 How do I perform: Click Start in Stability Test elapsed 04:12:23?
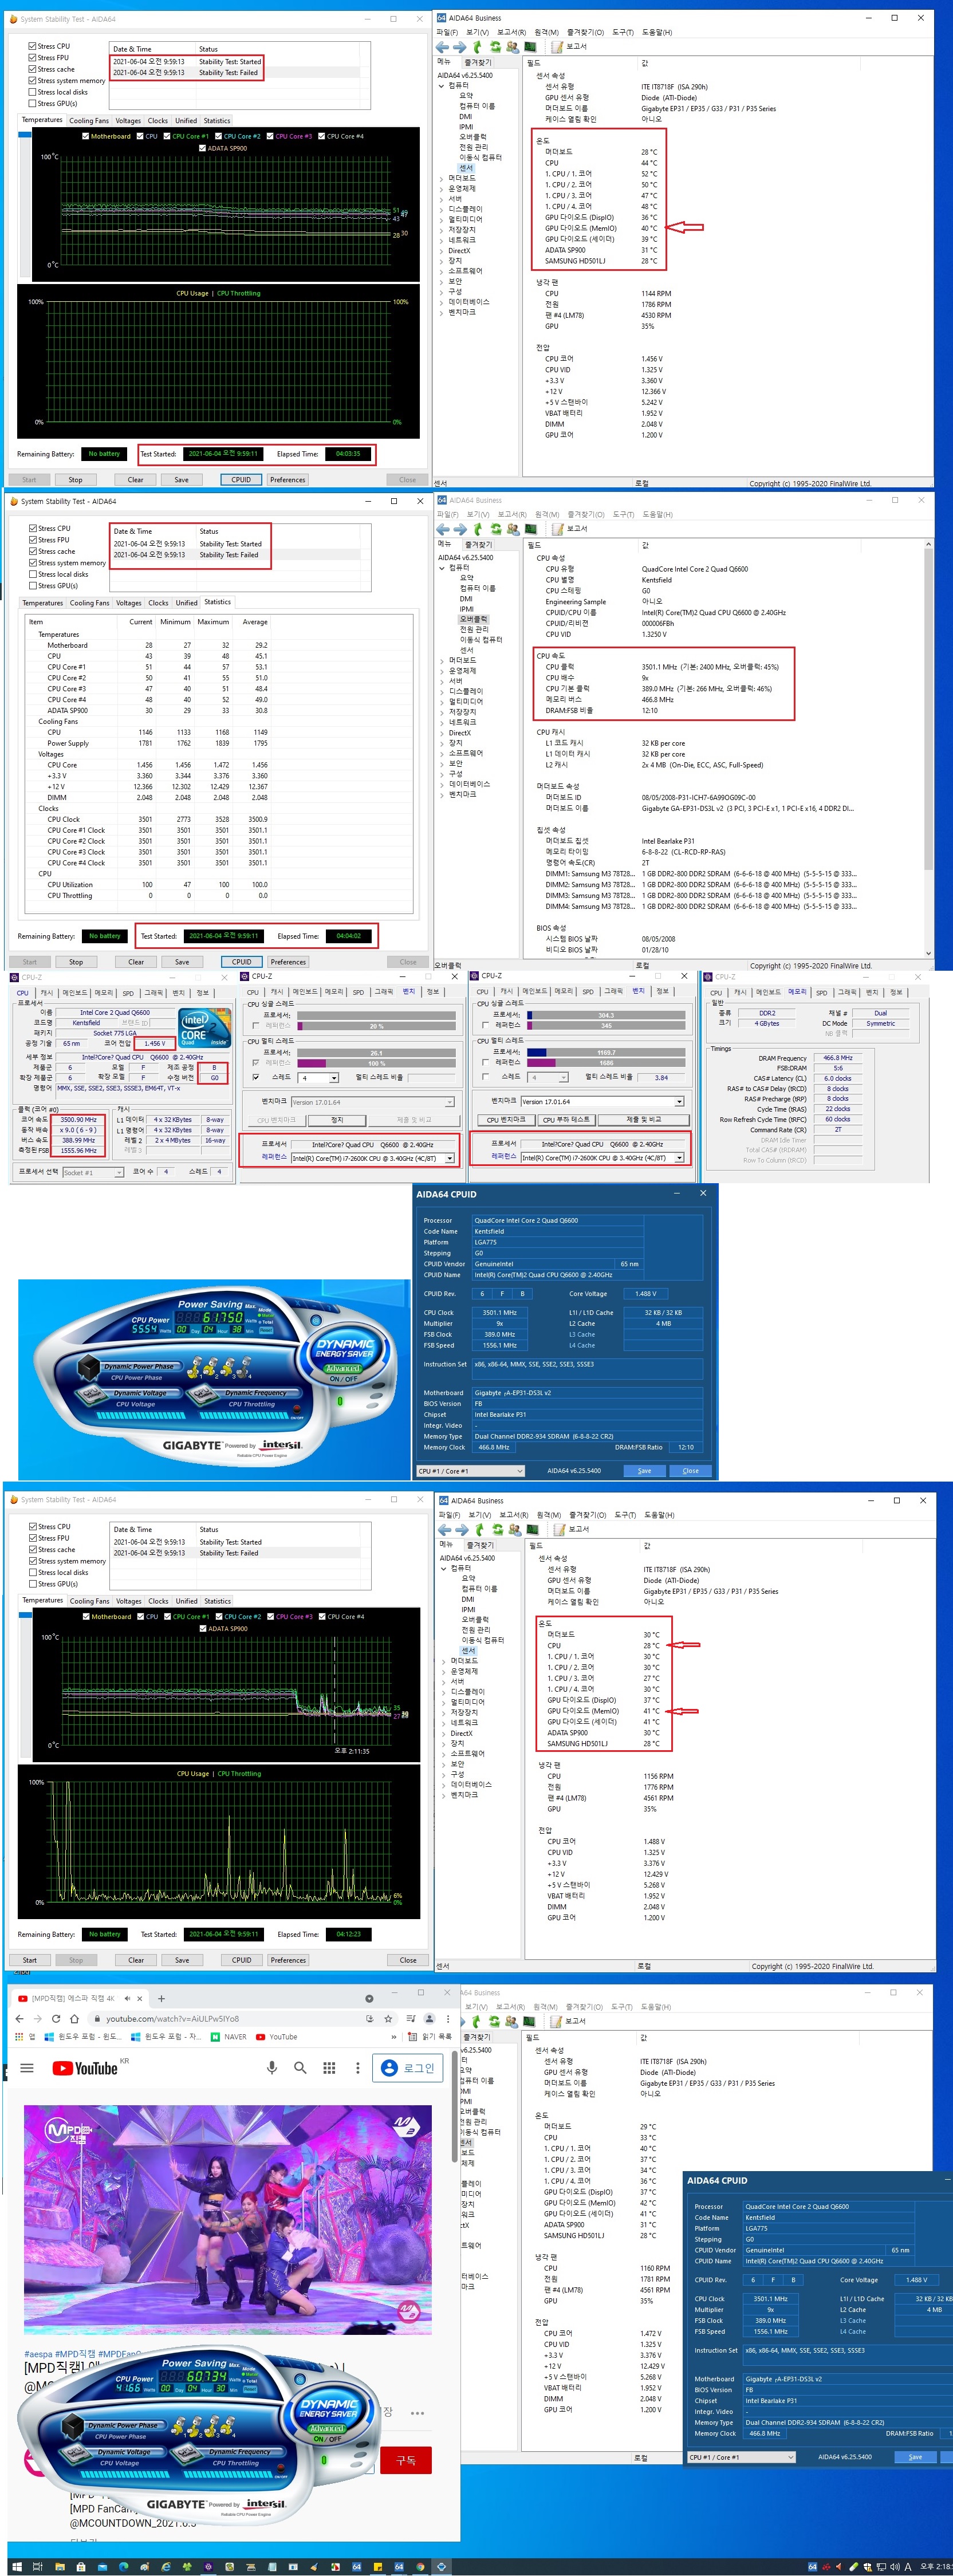30,1960
